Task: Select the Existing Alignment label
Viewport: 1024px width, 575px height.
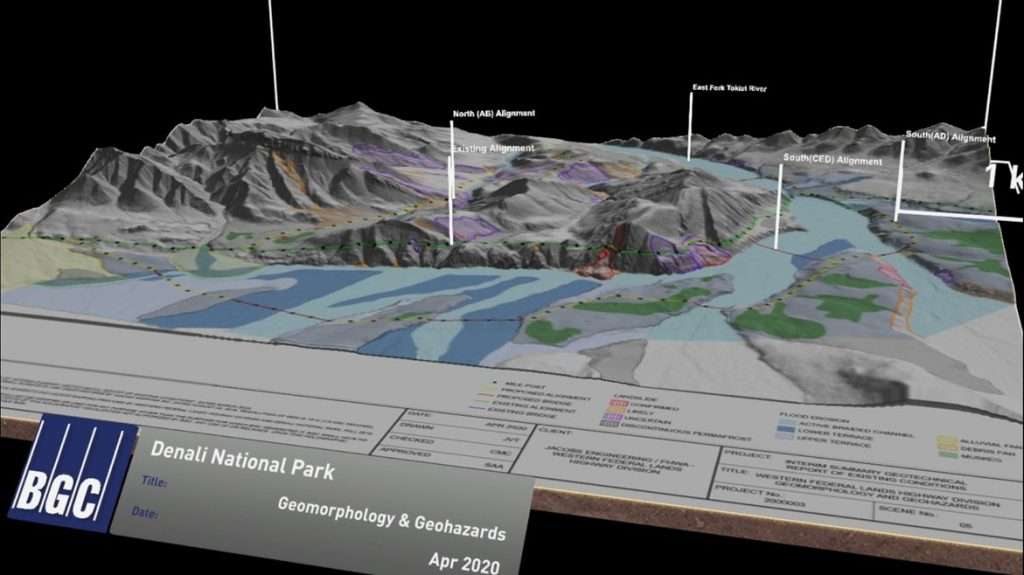Action: click(493, 148)
